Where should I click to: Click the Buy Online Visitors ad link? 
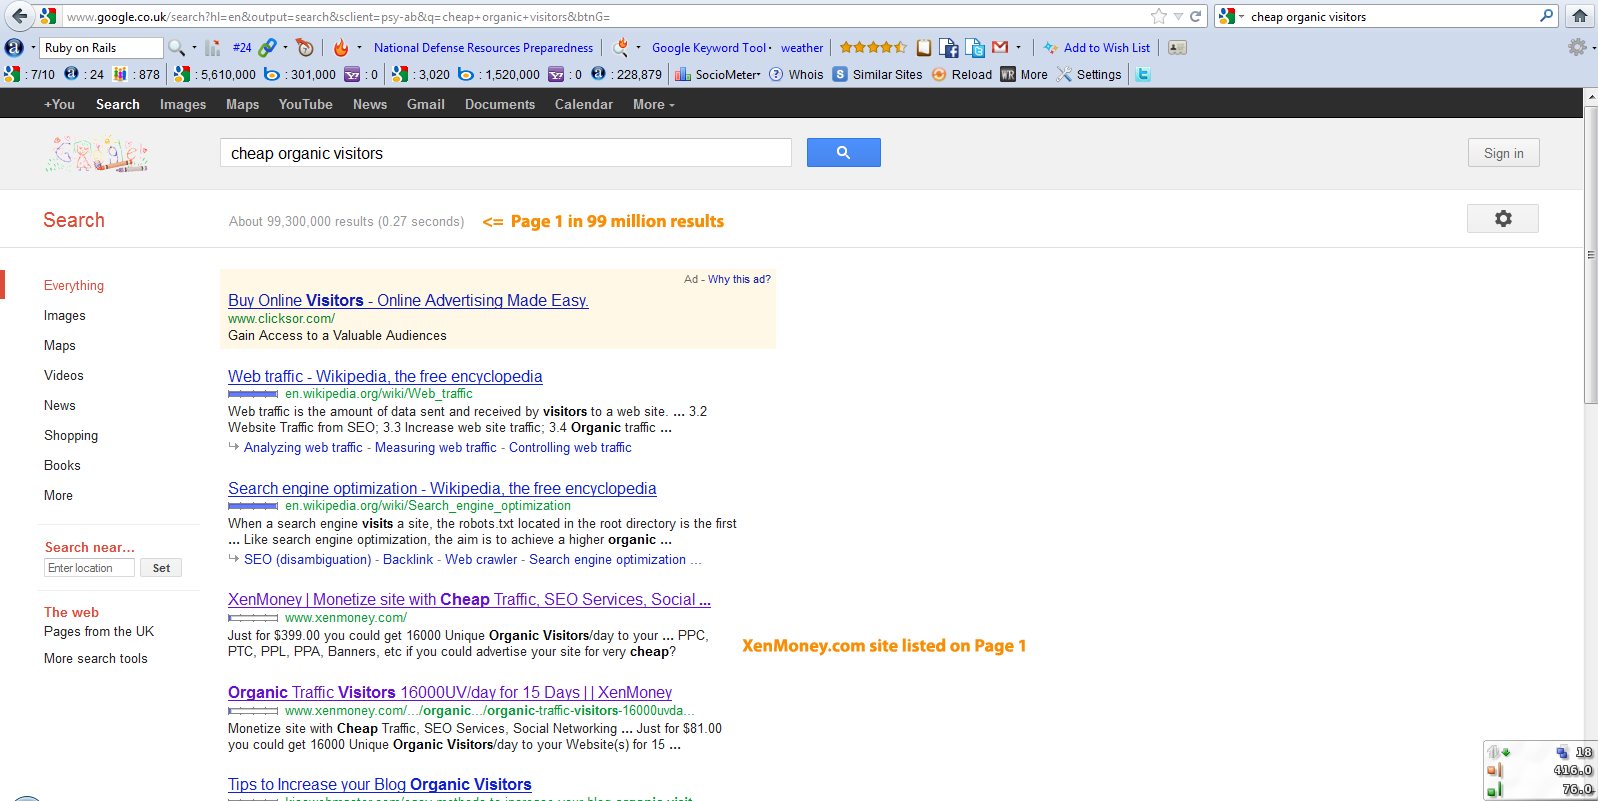coord(408,300)
